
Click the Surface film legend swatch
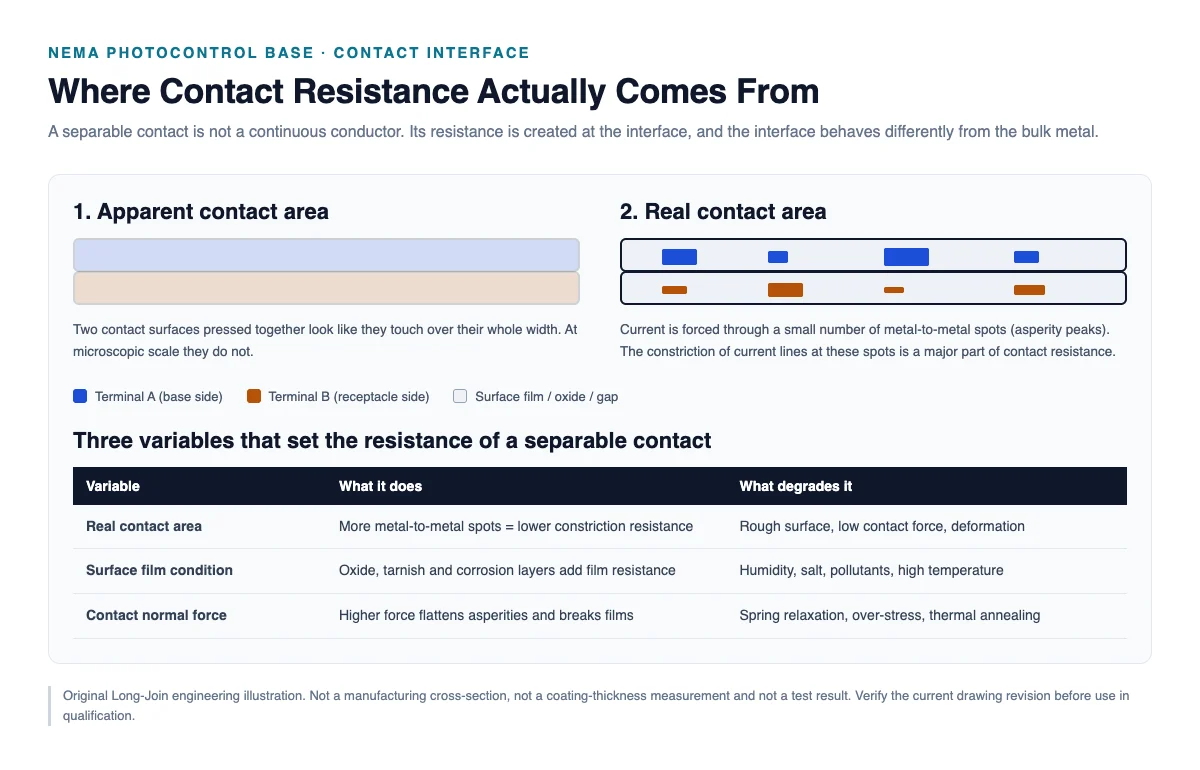click(x=460, y=396)
